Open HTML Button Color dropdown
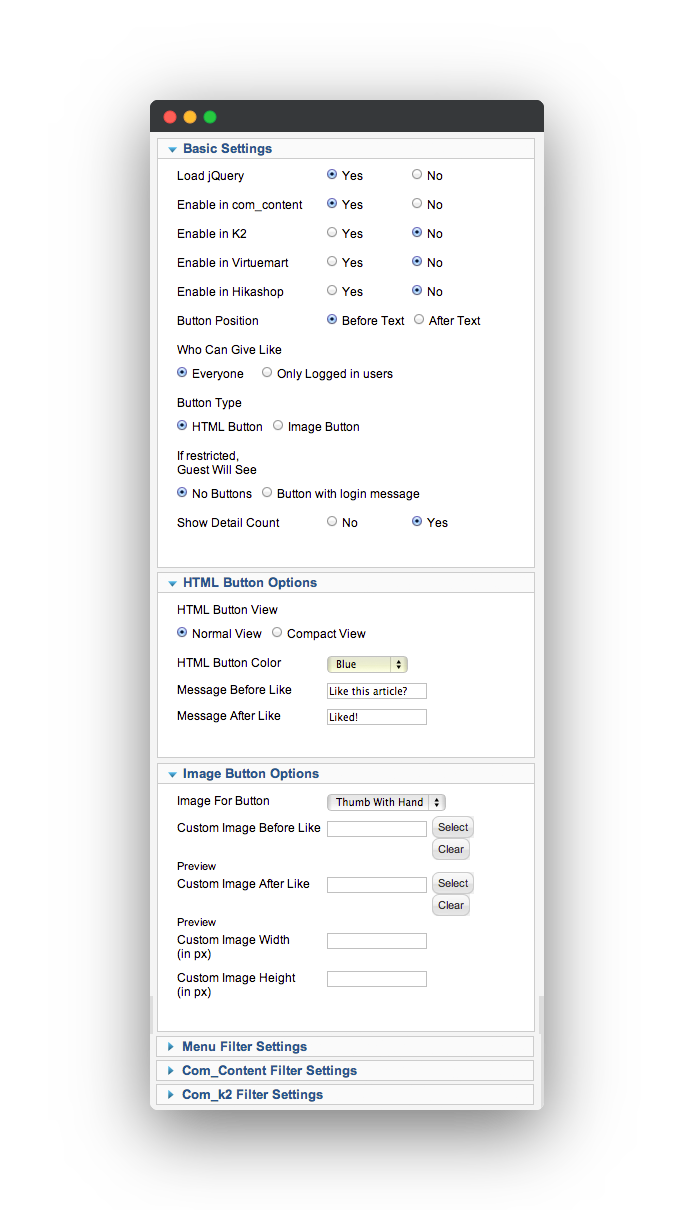Image resolution: width=694 pixels, height=1210 pixels. 367,664
